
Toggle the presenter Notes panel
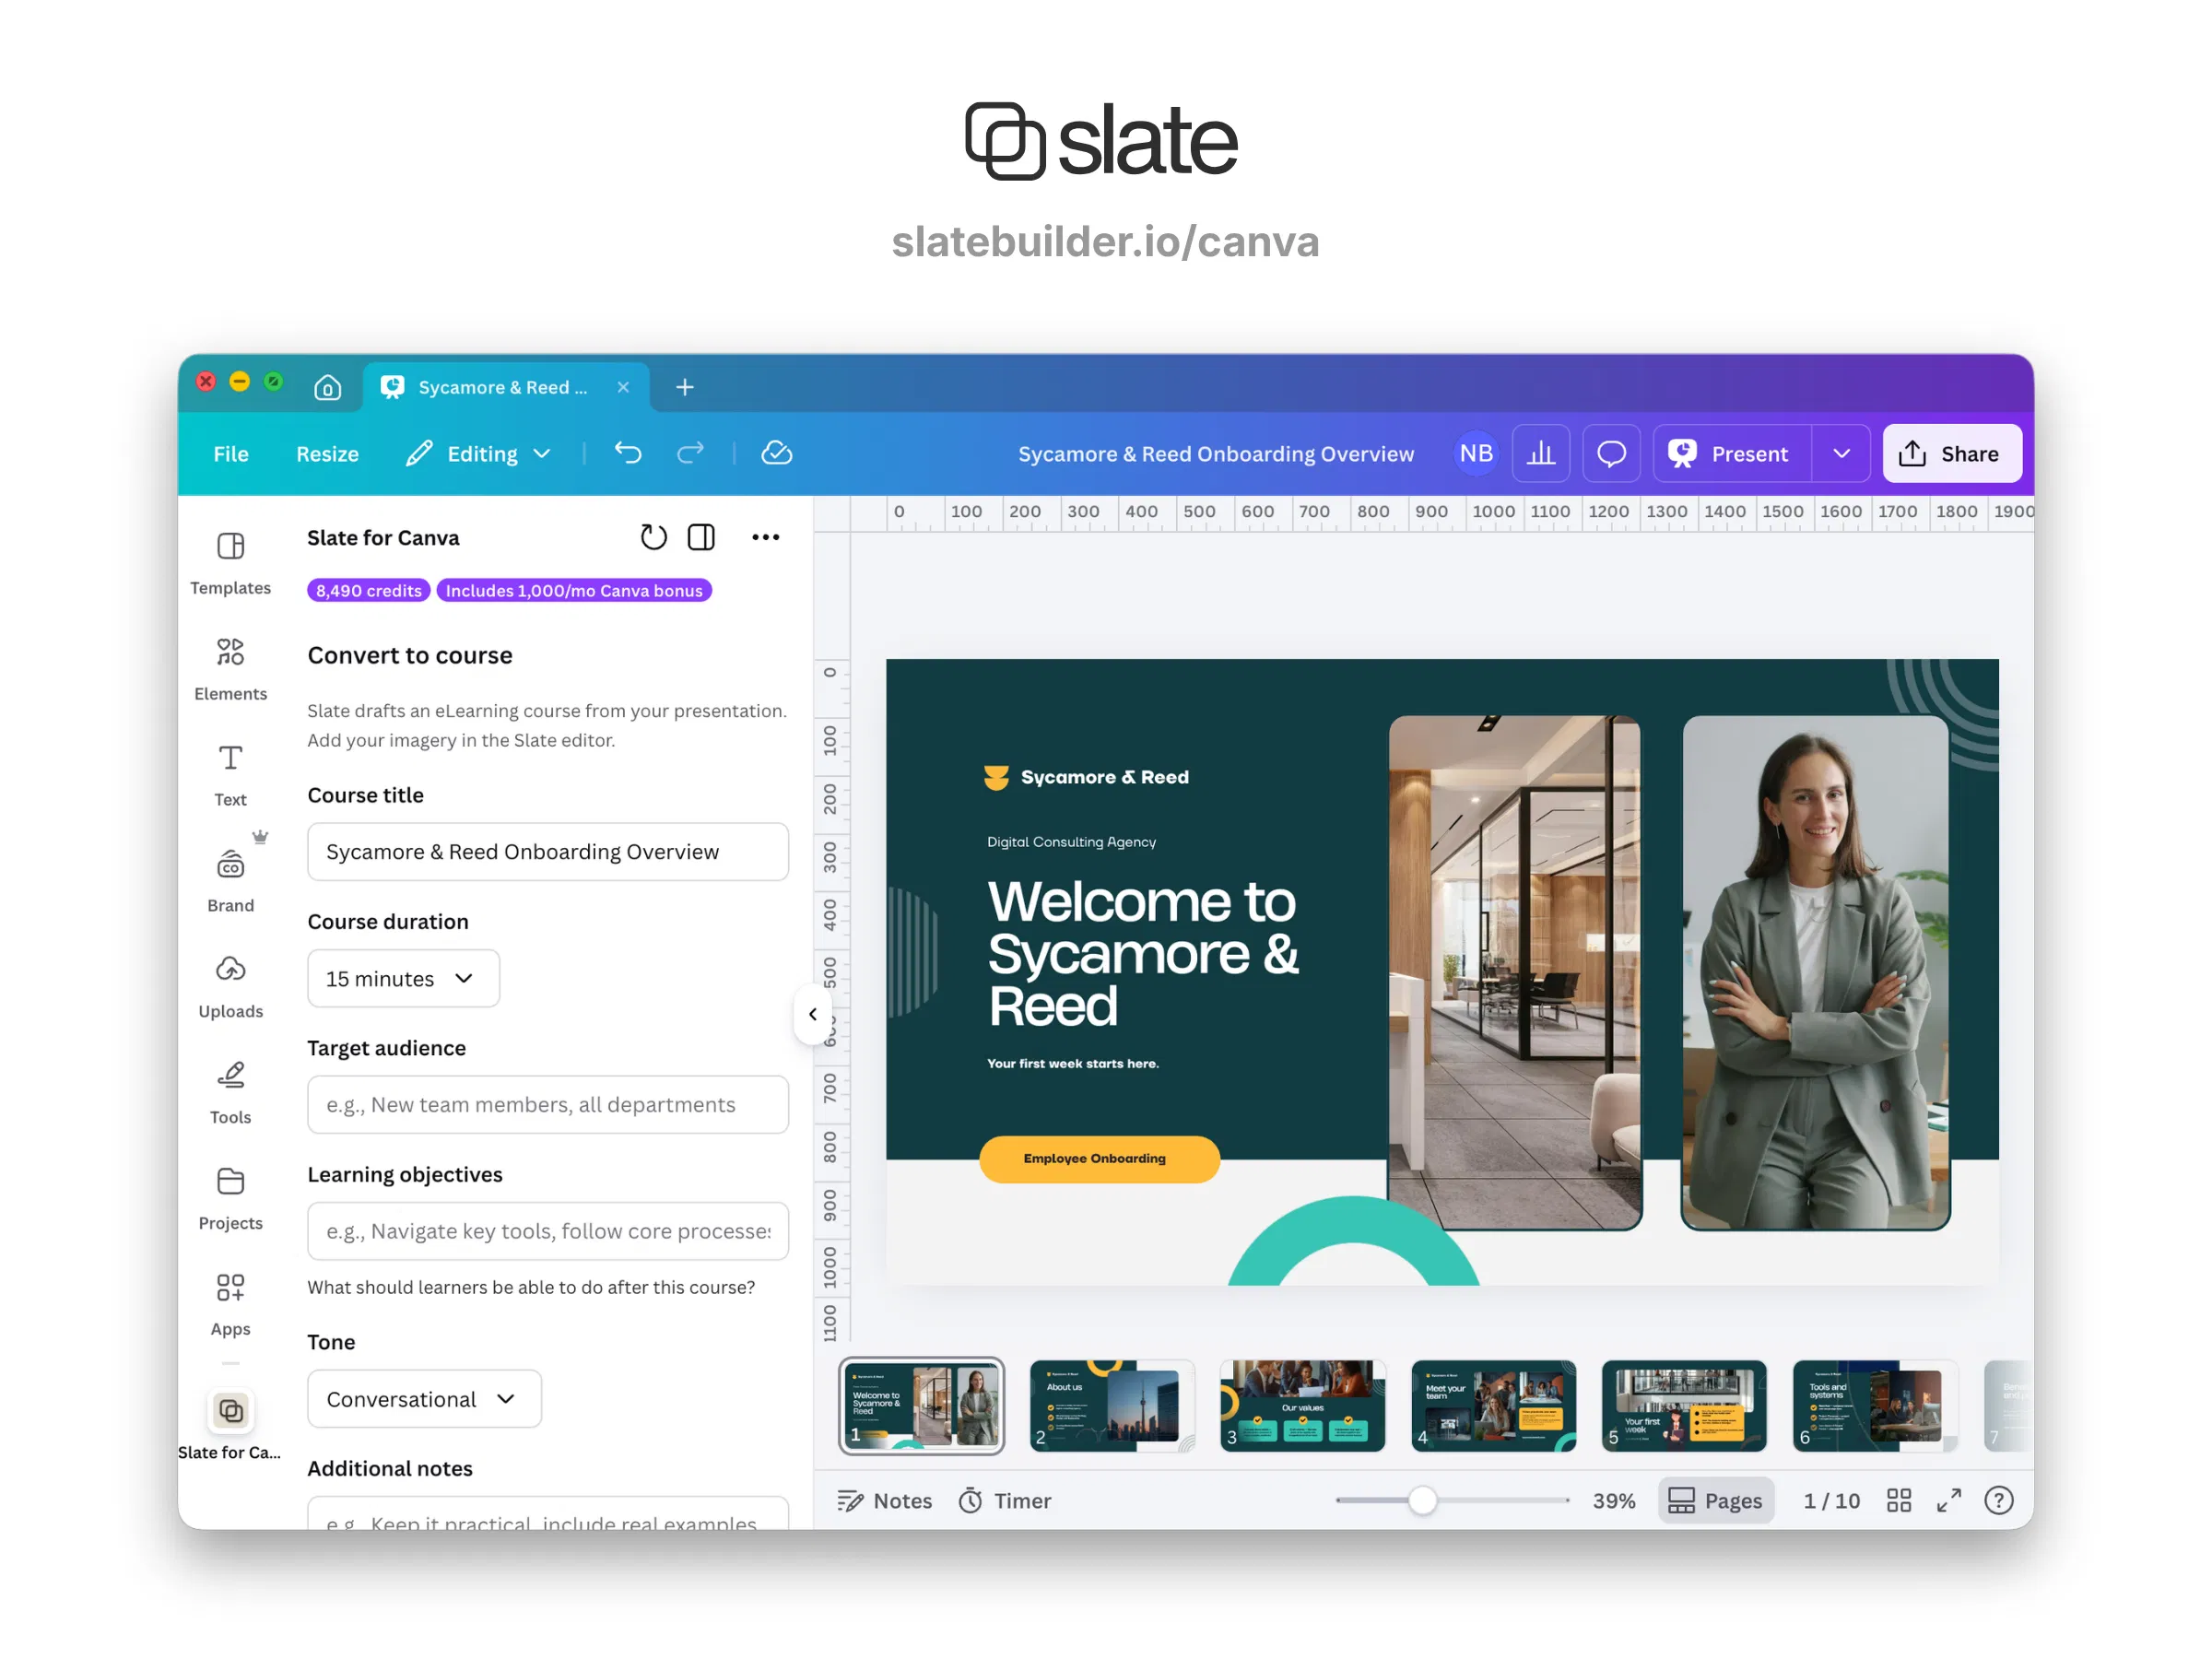pos(884,1500)
